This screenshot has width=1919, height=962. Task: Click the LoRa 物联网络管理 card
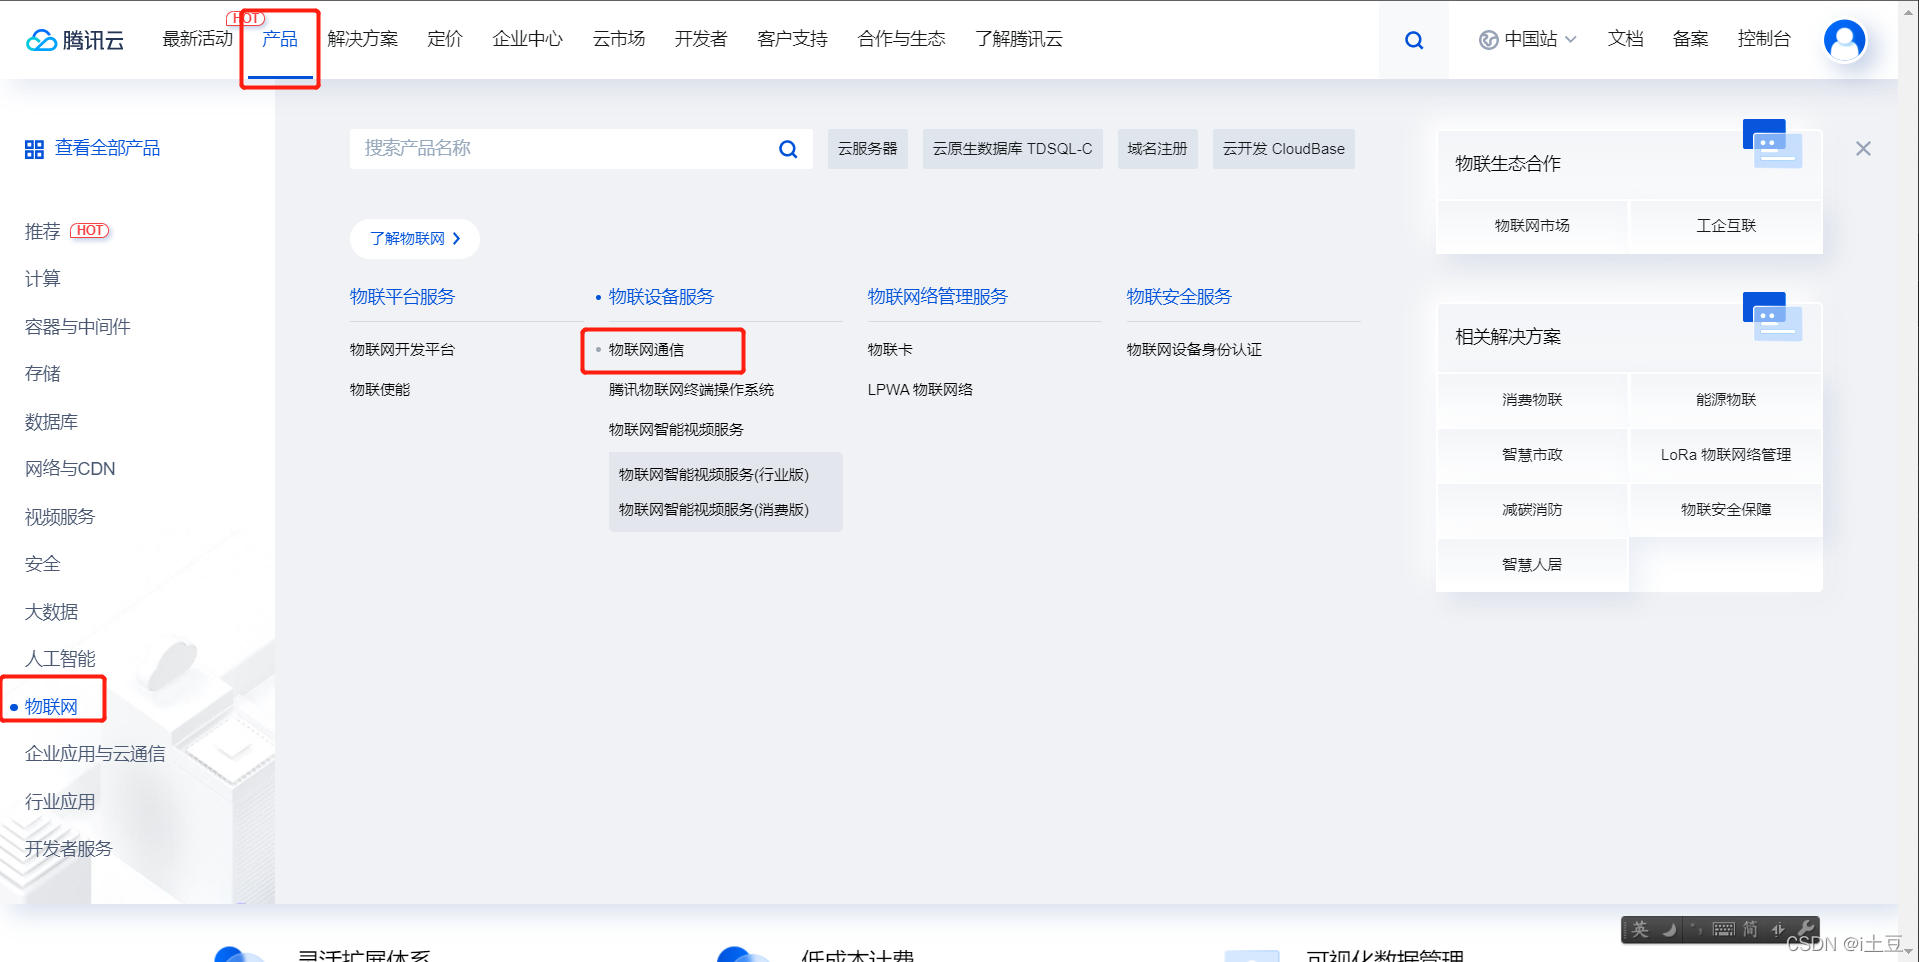point(1726,455)
